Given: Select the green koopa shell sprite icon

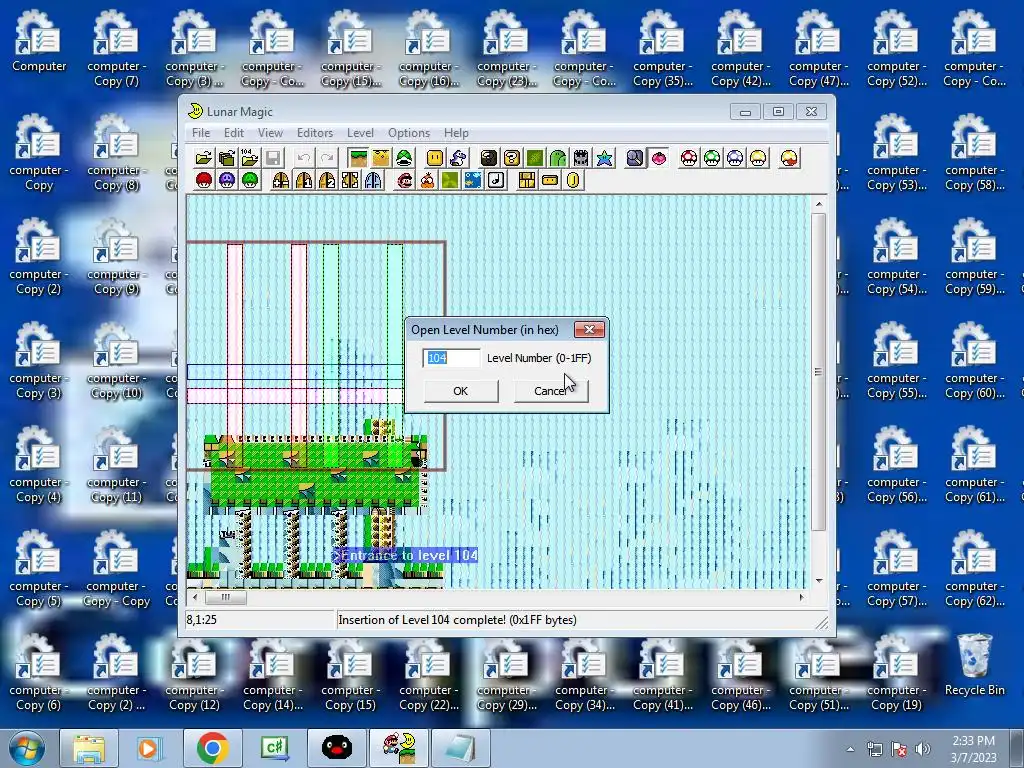Looking at the screenshot, I should coord(404,158).
